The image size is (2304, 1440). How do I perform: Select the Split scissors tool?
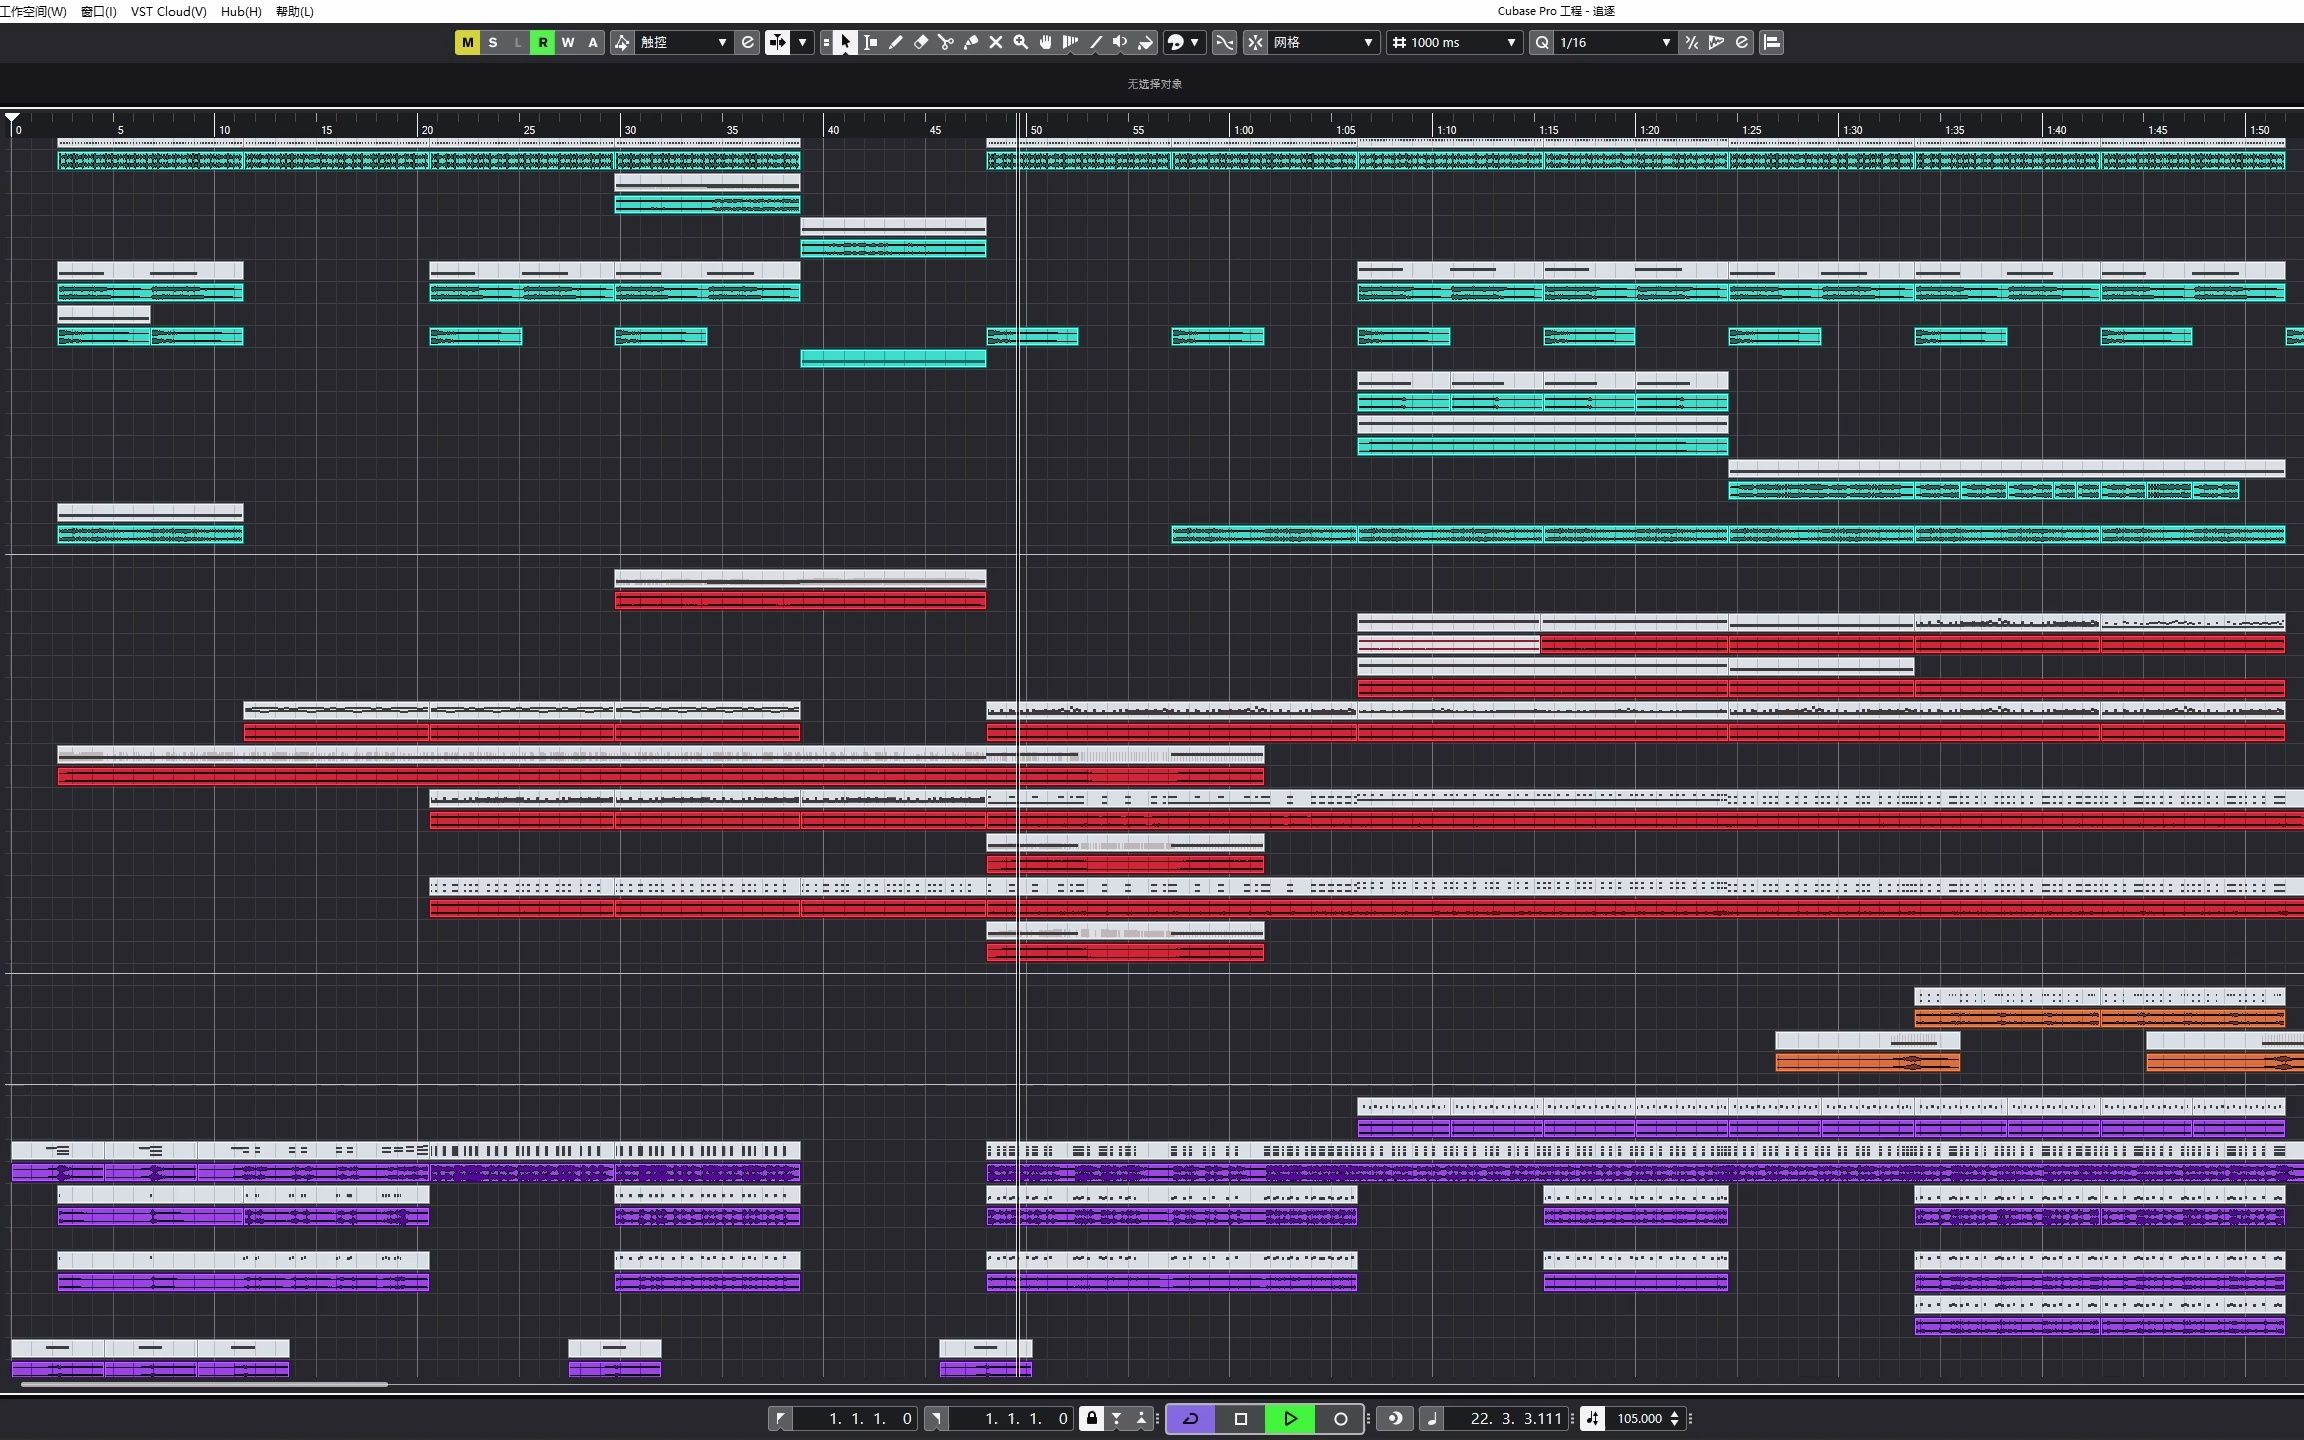[x=945, y=42]
